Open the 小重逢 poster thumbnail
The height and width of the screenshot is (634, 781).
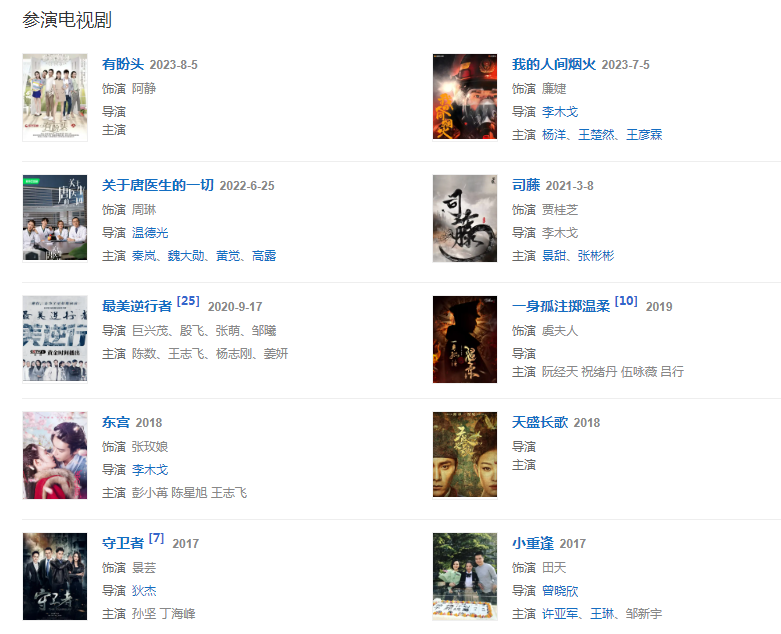coord(465,576)
